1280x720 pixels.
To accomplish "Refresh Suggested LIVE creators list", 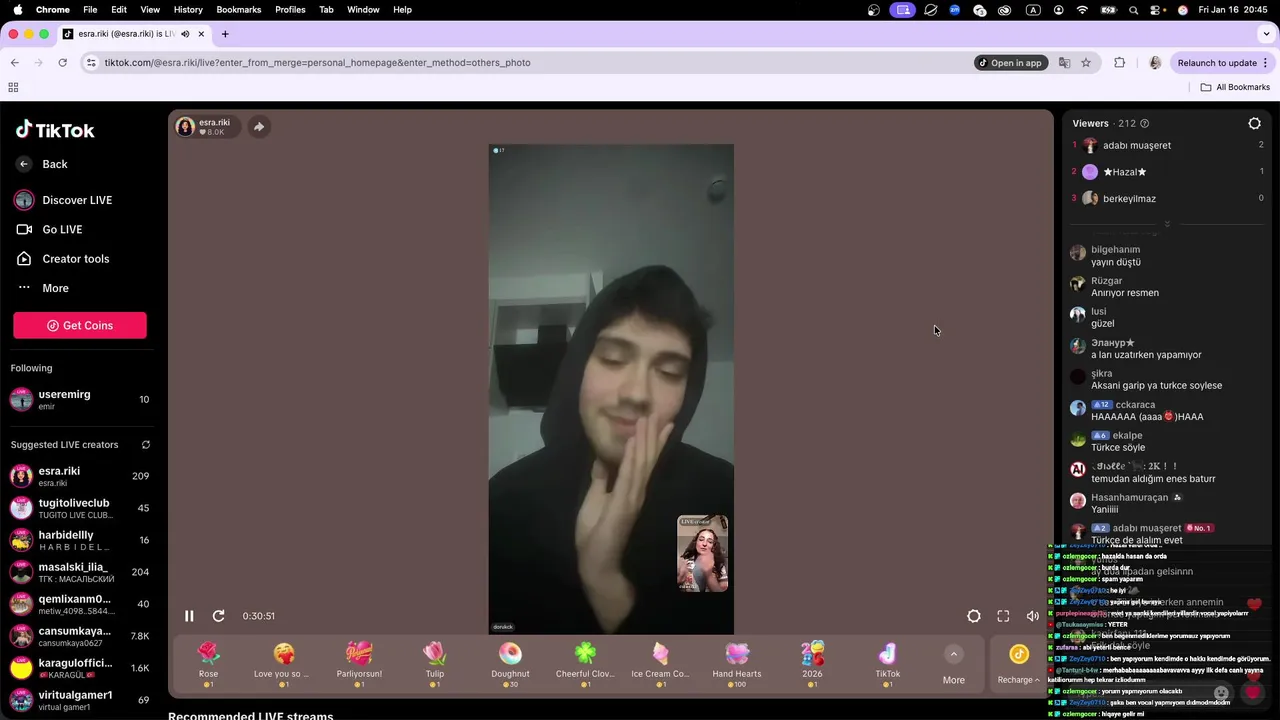I will click(x=146, y=445).
